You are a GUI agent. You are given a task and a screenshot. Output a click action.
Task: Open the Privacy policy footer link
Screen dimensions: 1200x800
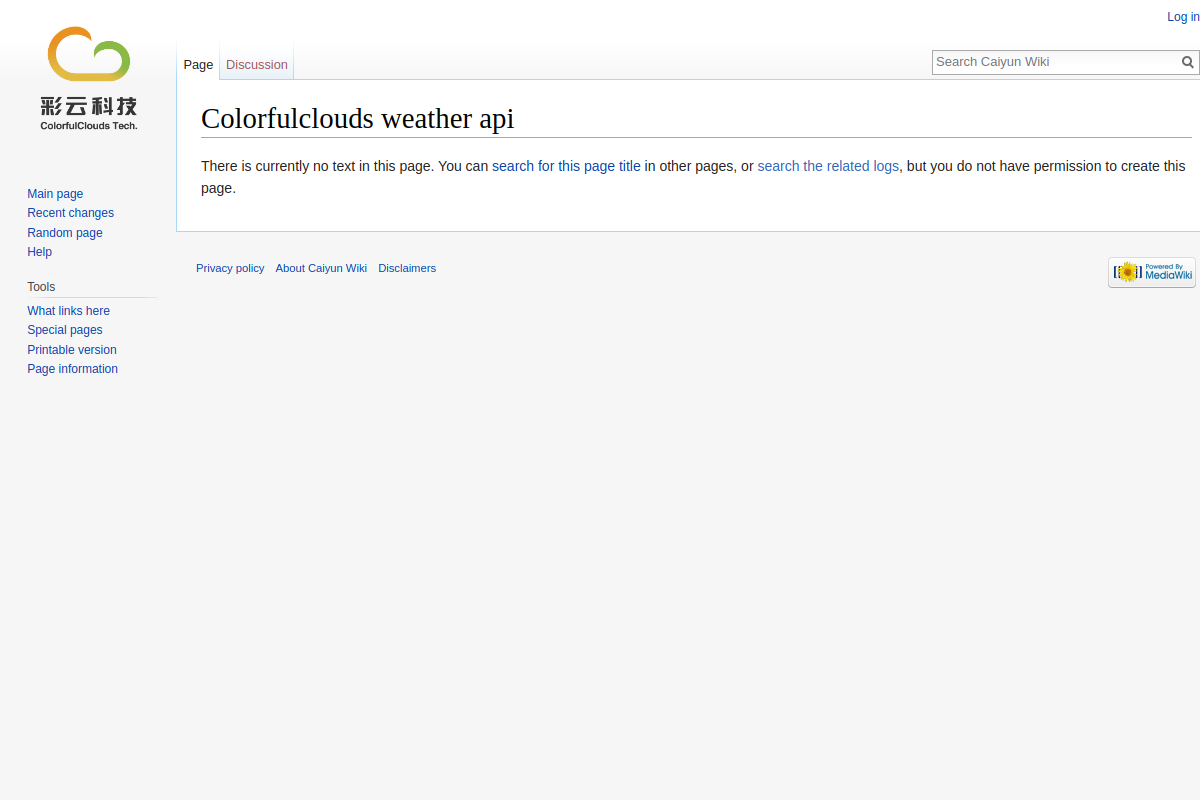(230, 268)
